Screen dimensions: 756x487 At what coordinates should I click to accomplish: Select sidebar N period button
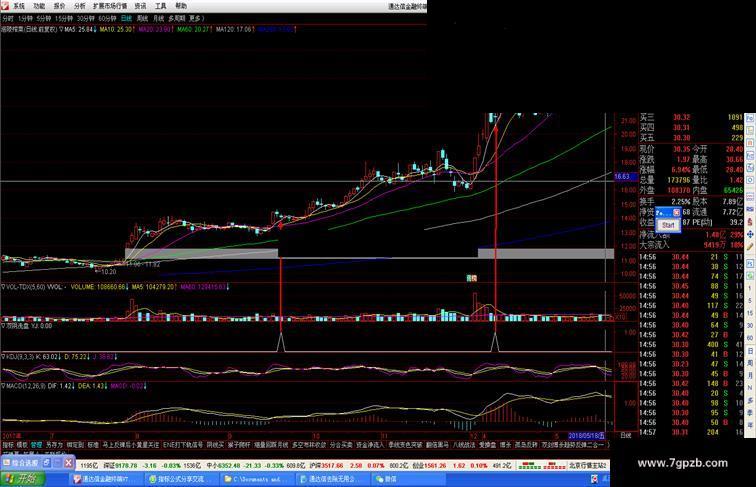tap(750, 387)
